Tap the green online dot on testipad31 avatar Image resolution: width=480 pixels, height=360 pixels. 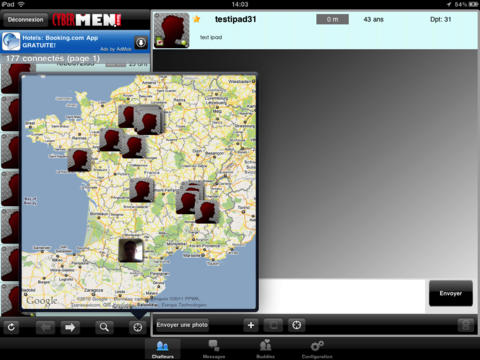click(183, 42)
